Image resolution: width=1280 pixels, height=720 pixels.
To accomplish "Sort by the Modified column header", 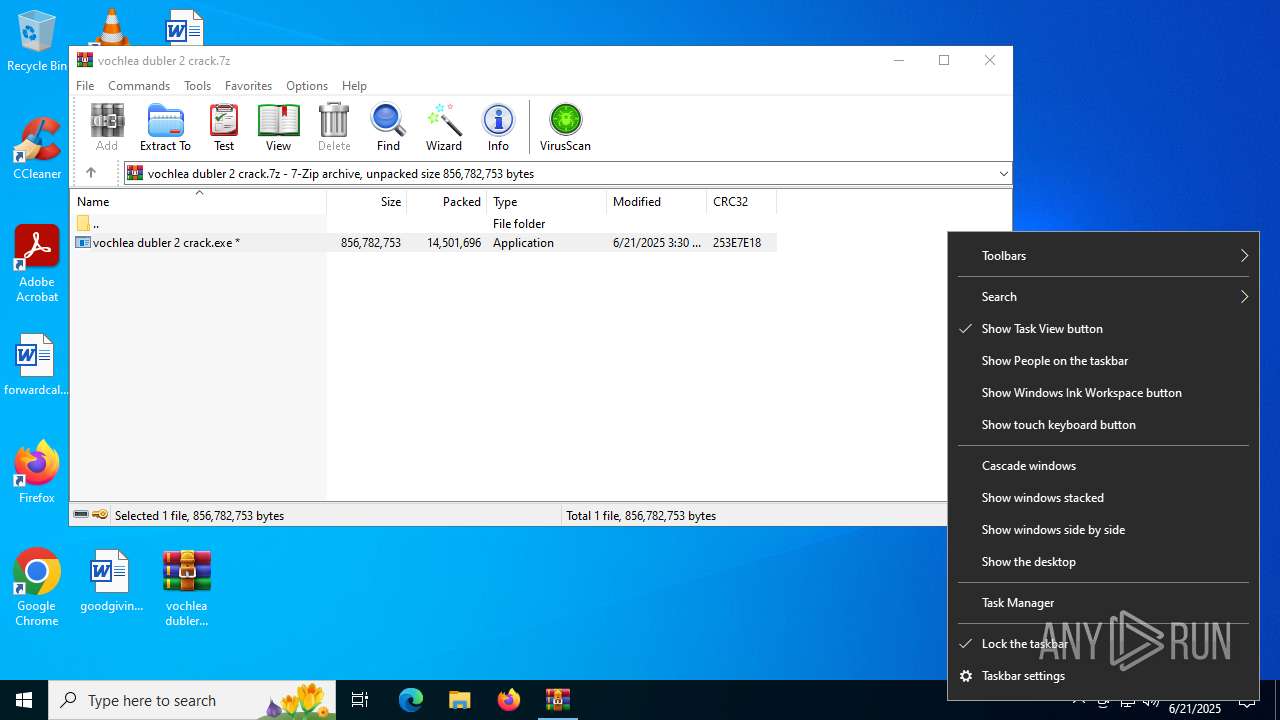I will tap(657, 201).
